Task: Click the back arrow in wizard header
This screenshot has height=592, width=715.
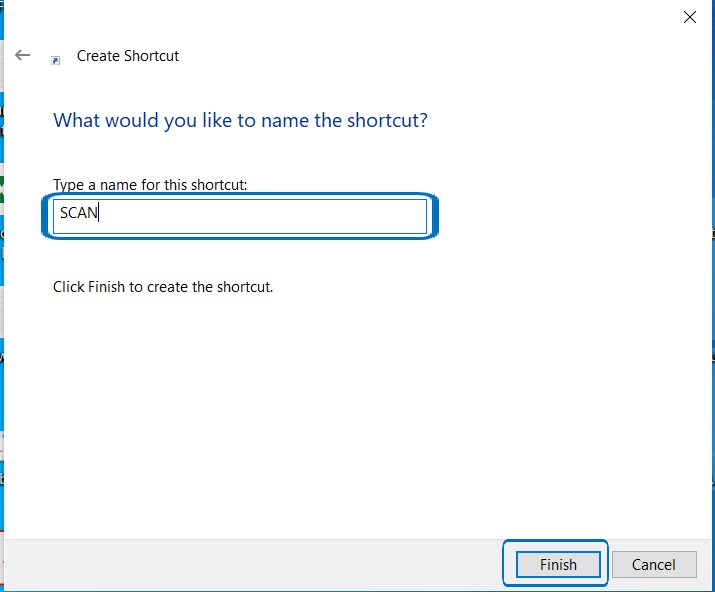Action: (23, 56)
